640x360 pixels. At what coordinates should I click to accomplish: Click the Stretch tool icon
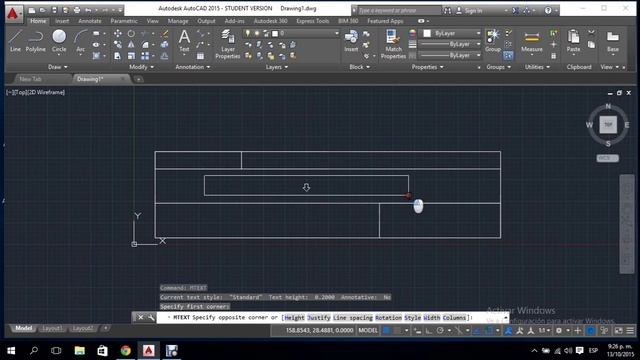tap(118, 56)
